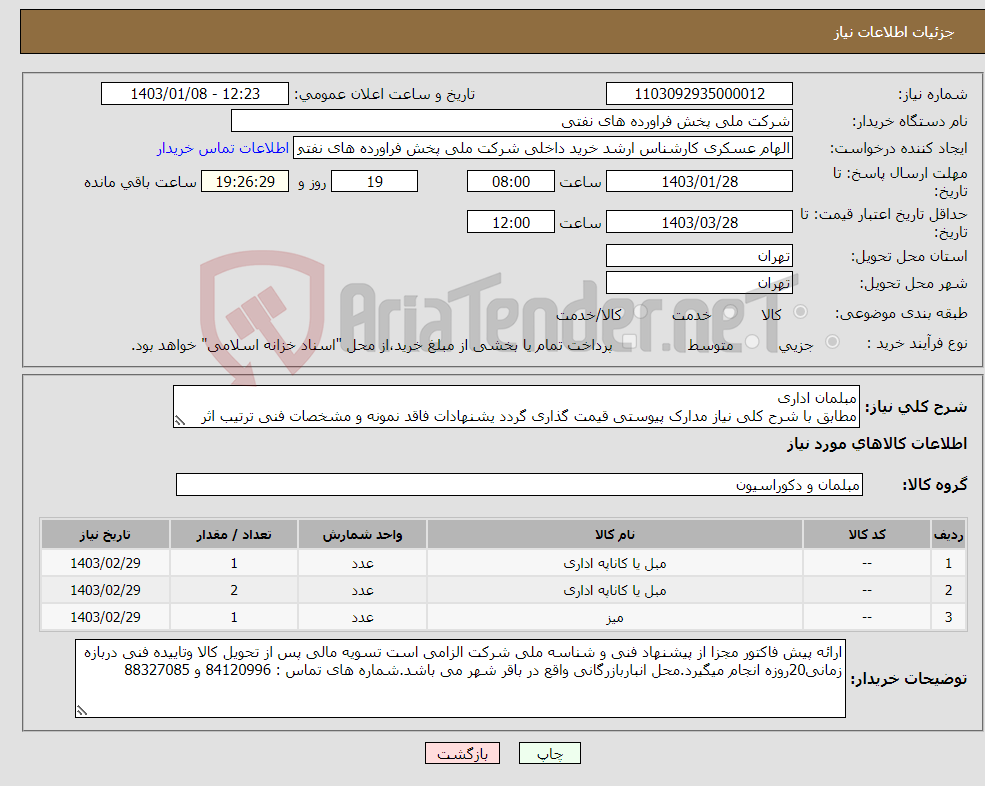Image resolution: width=985 pixels, height=786 pixels.
Task: Click the کد کالا column header
Action: pos(867,534)
